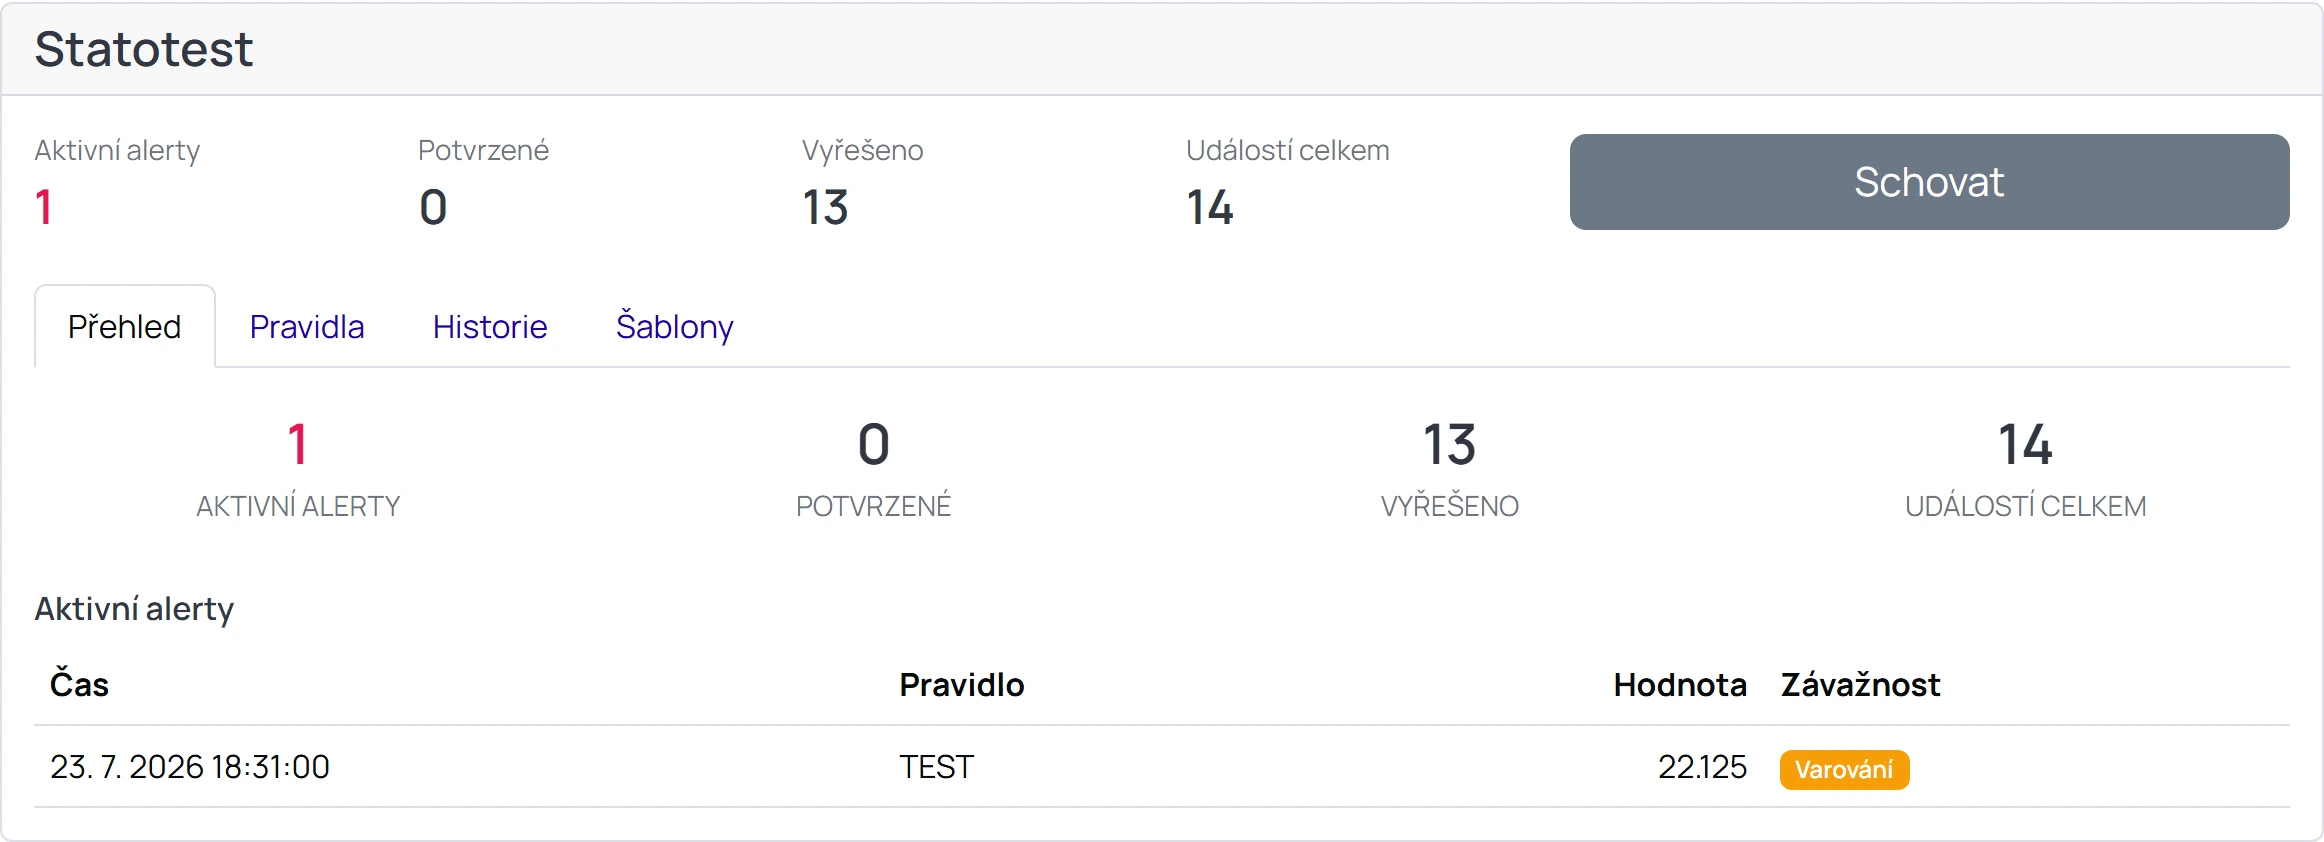Click the 22.125 value cell
Viewport: 2324px width, 842px height.
tap(1702, 767)
